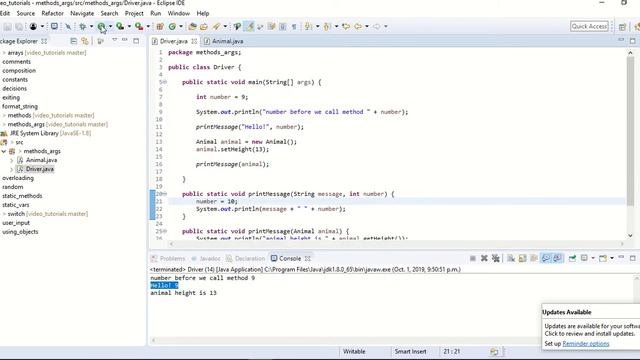Click Remove All Terminated Launches icon
640x360 pixels.
496,258
